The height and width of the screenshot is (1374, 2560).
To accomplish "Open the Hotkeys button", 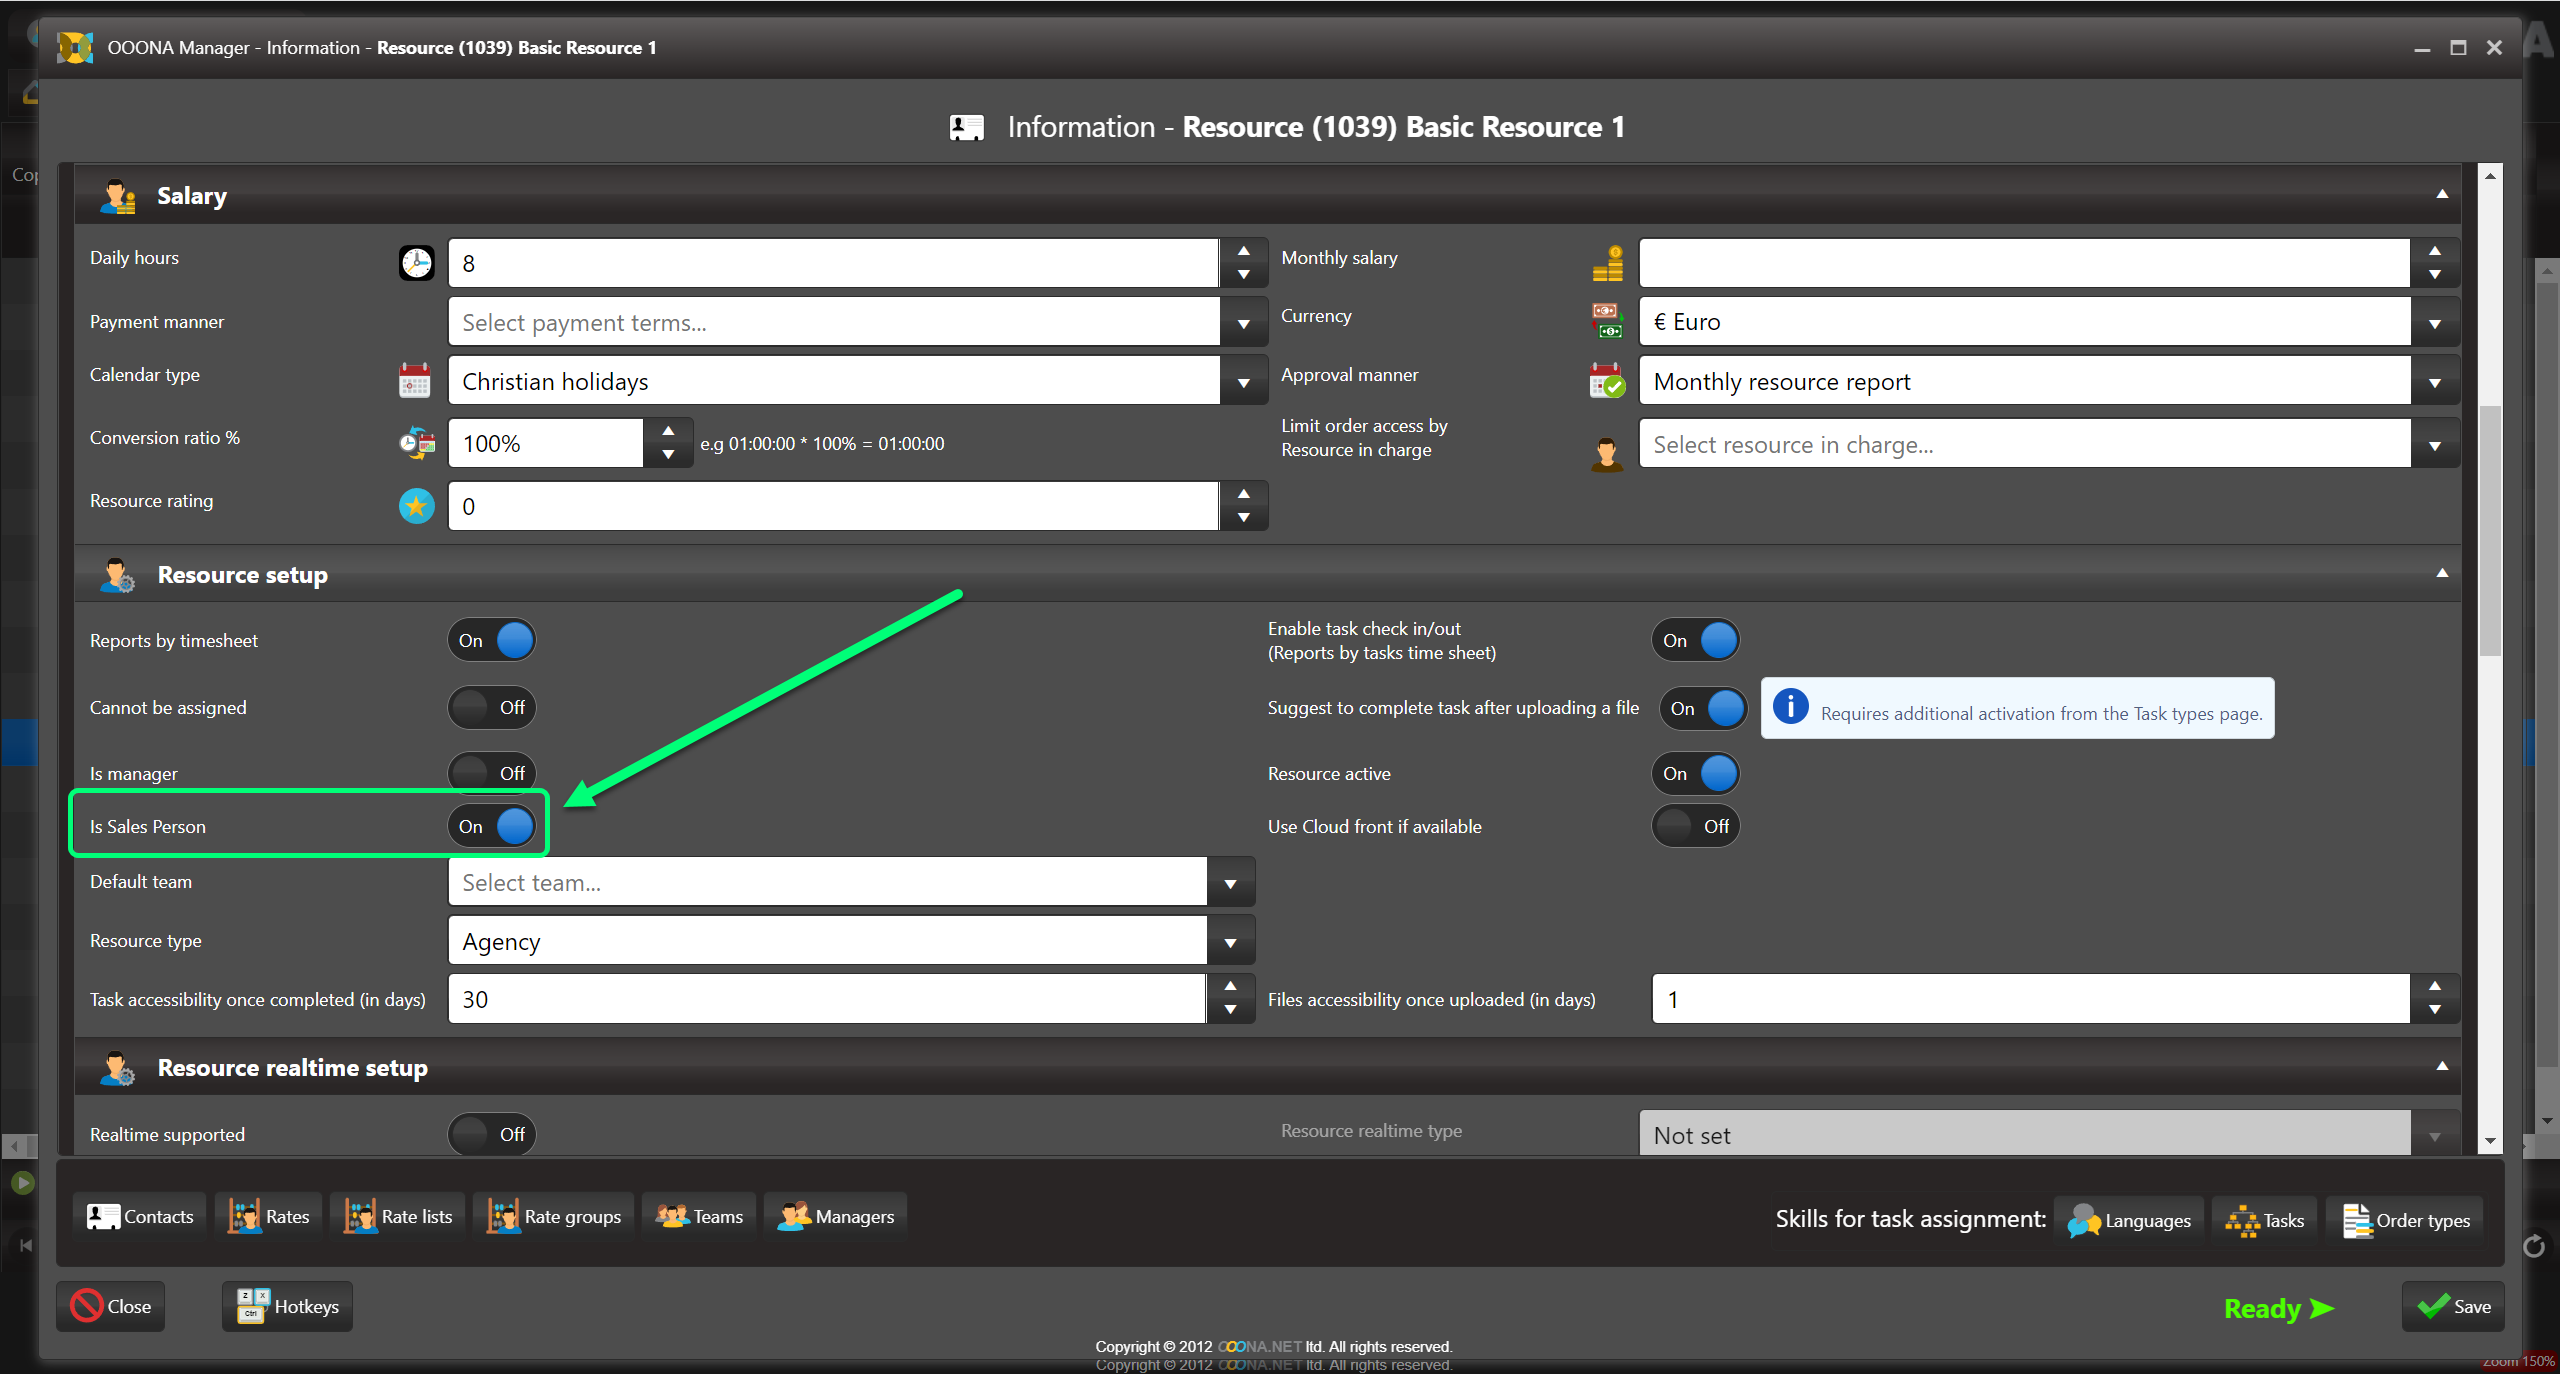I will coord(288,1306).
